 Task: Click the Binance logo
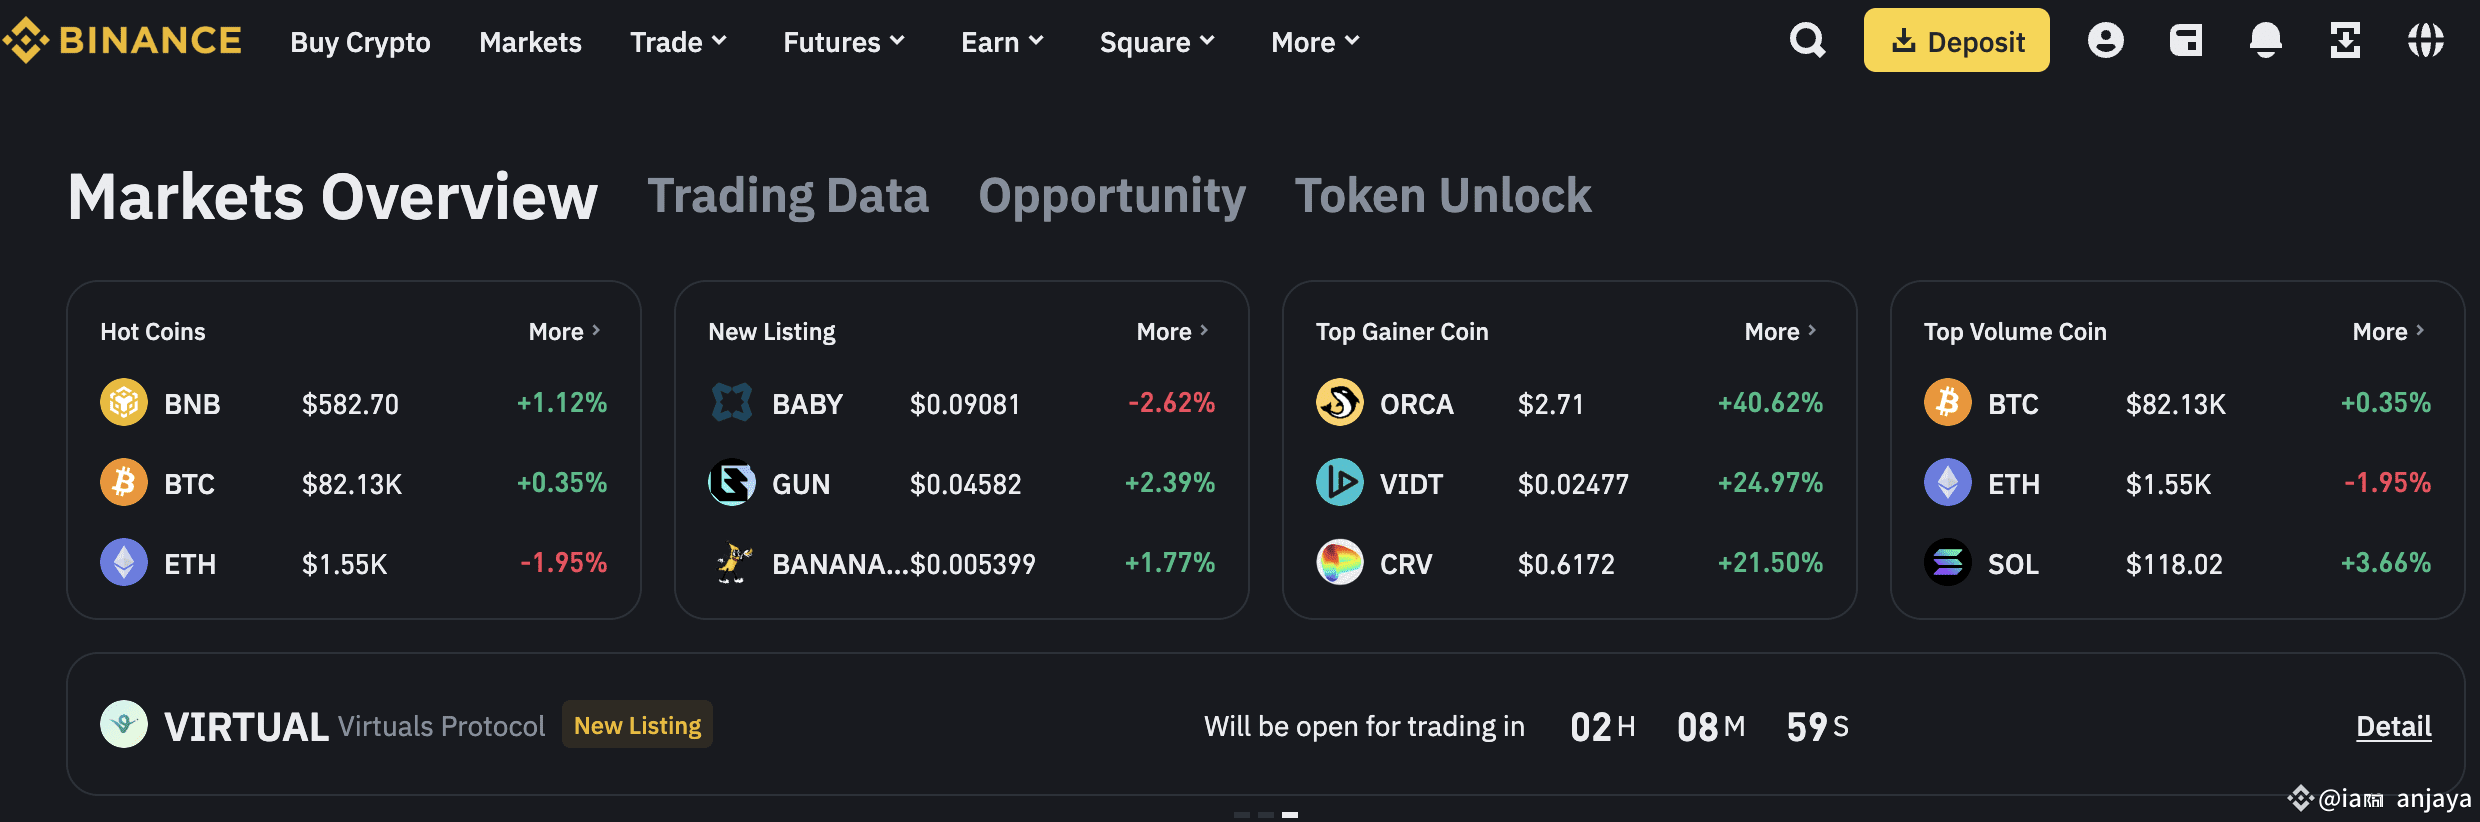(122, 41)
